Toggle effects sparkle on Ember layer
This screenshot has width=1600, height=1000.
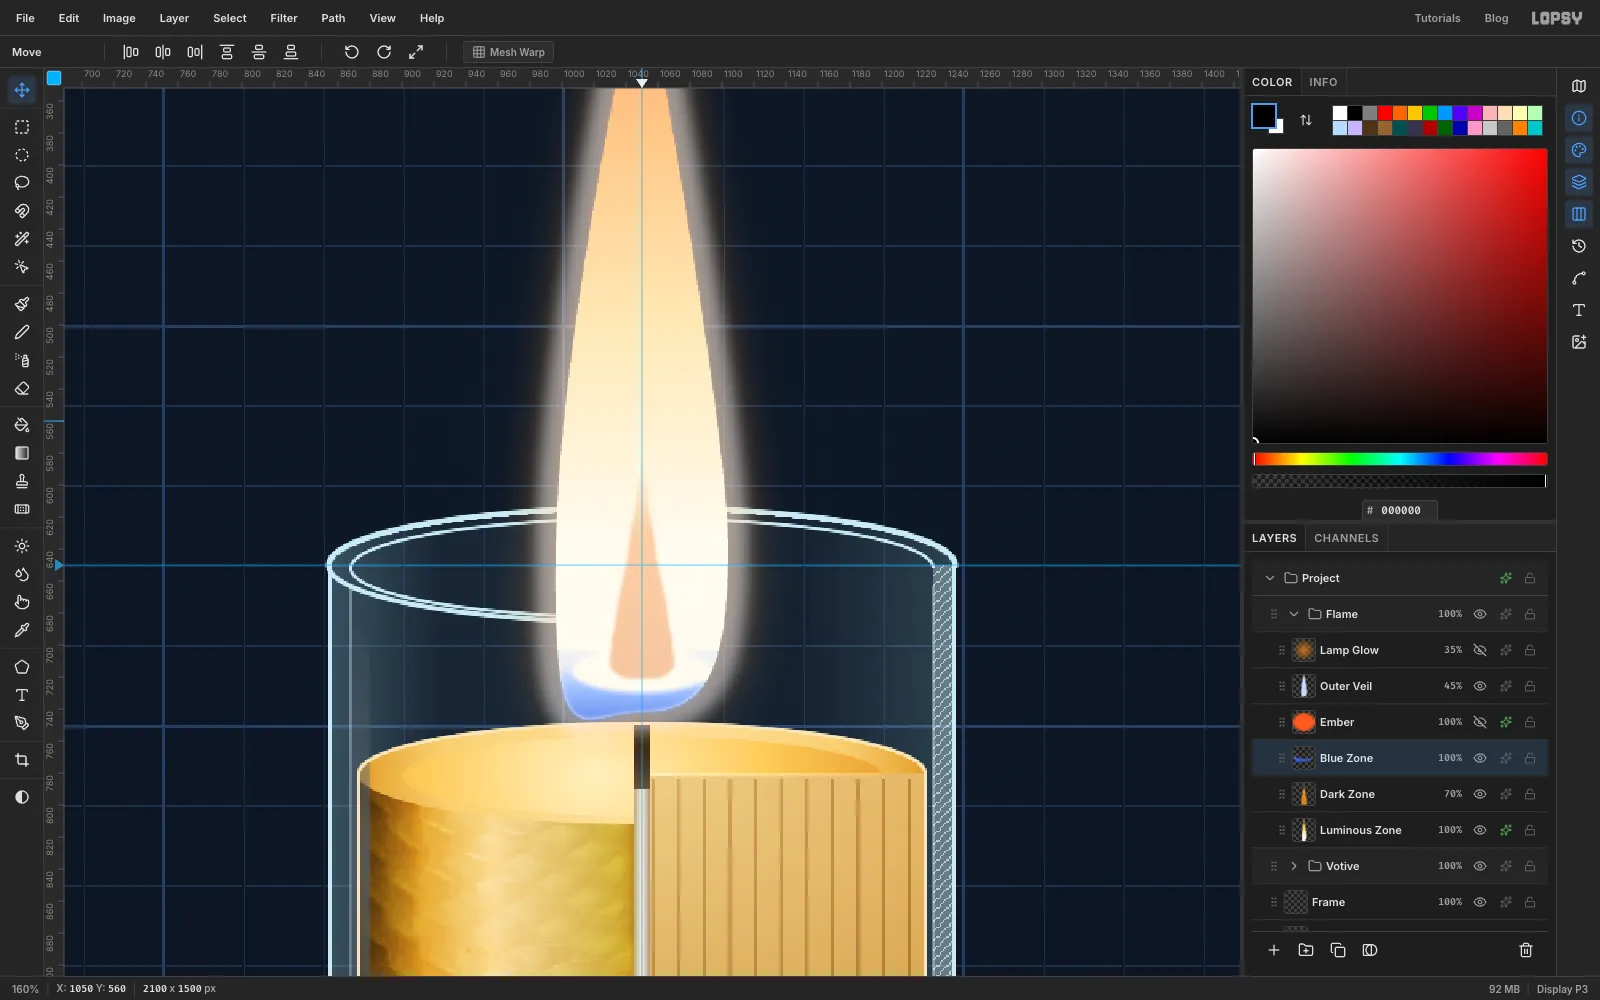pyautogui.click(x=1506, y=722)
